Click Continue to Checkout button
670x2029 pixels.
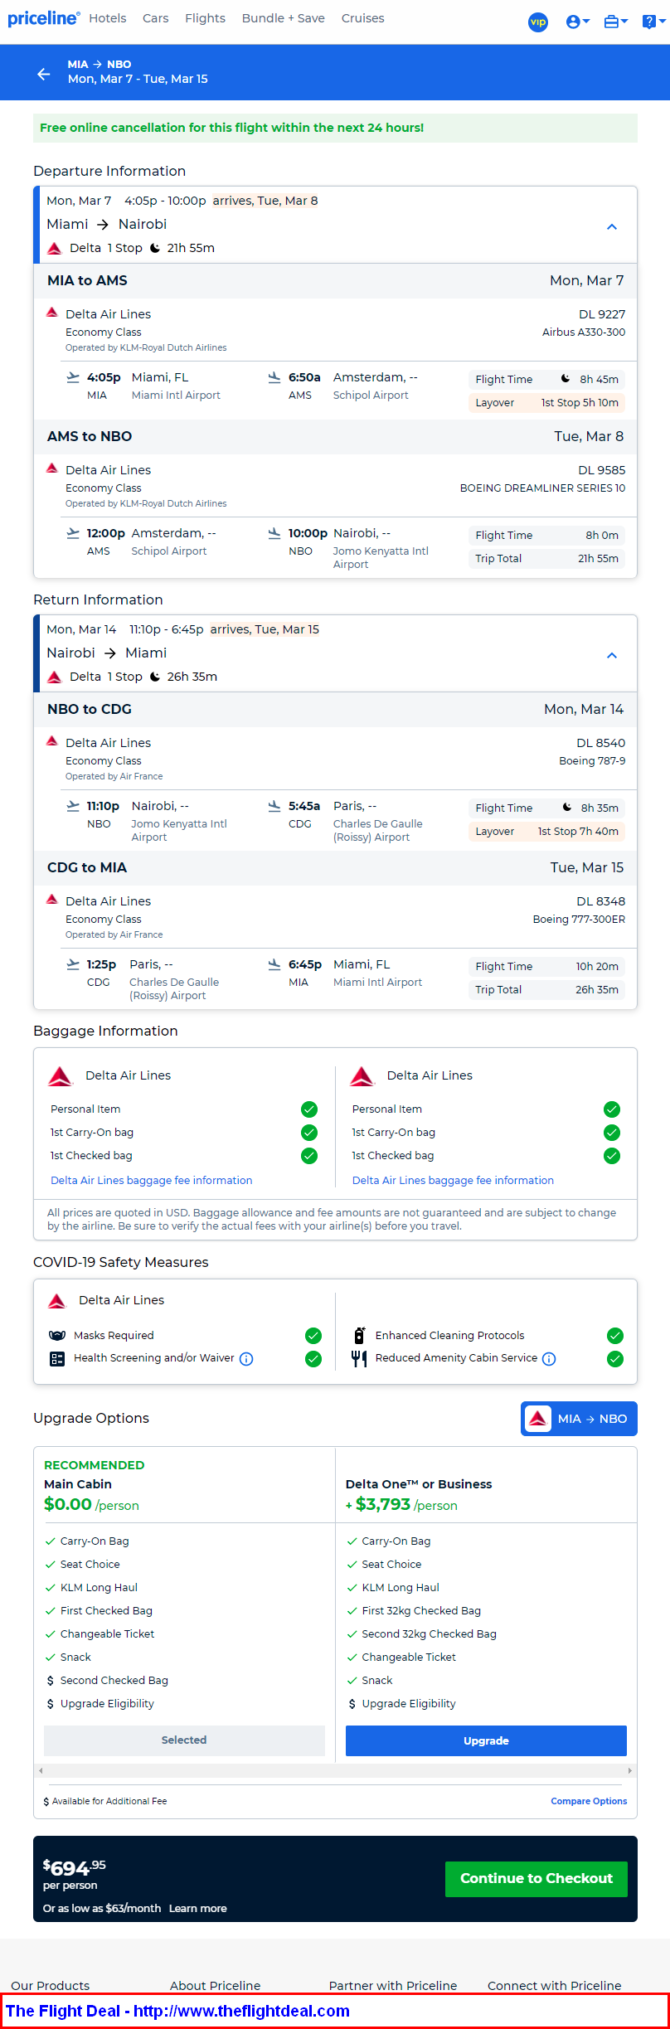[x=536, y=1878]
